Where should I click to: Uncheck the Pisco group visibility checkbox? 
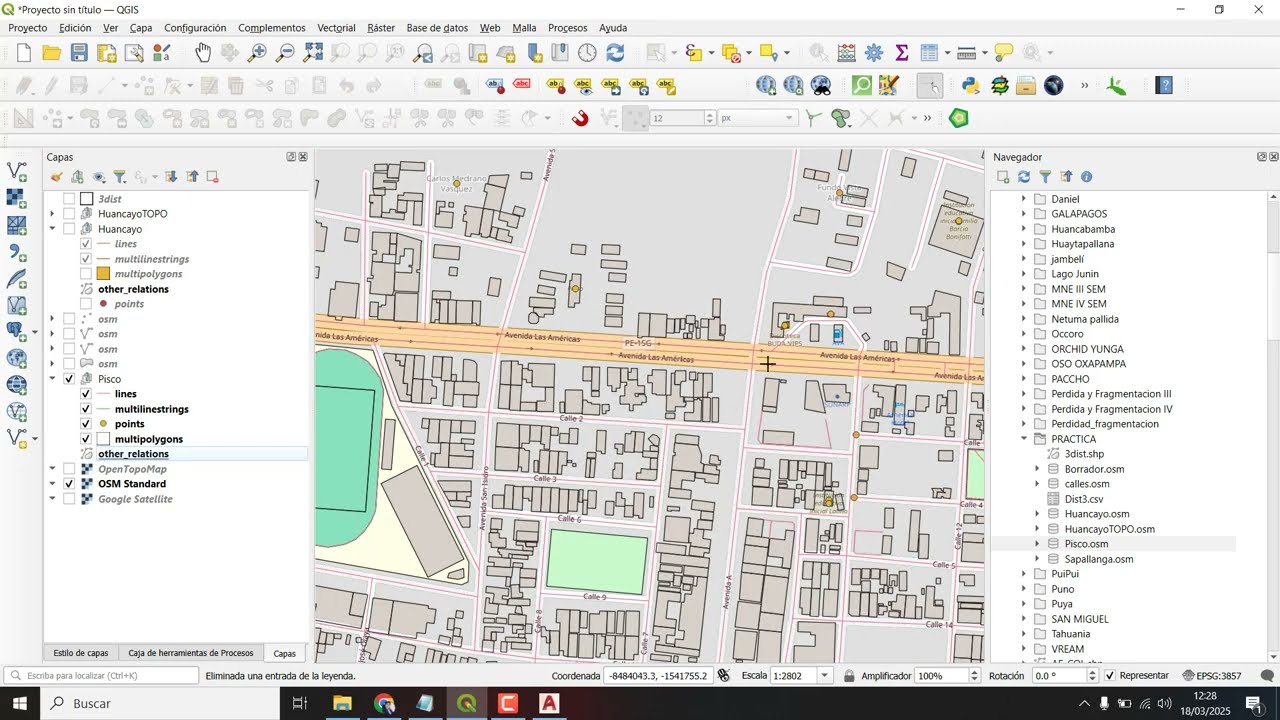69,379
